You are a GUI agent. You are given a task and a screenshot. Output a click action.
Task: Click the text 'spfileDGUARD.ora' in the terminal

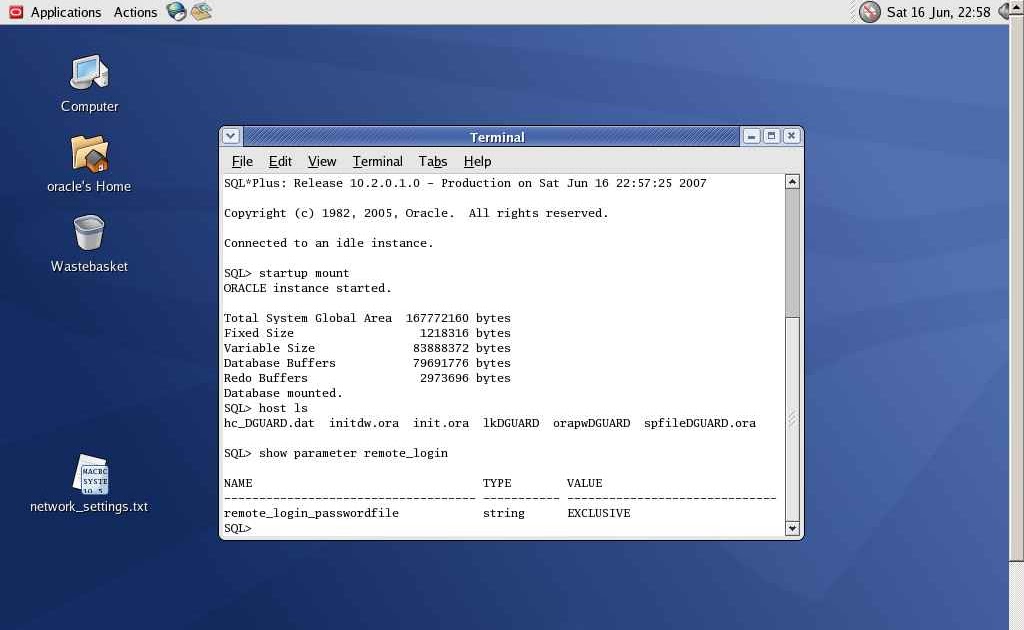tap(699, 423)
